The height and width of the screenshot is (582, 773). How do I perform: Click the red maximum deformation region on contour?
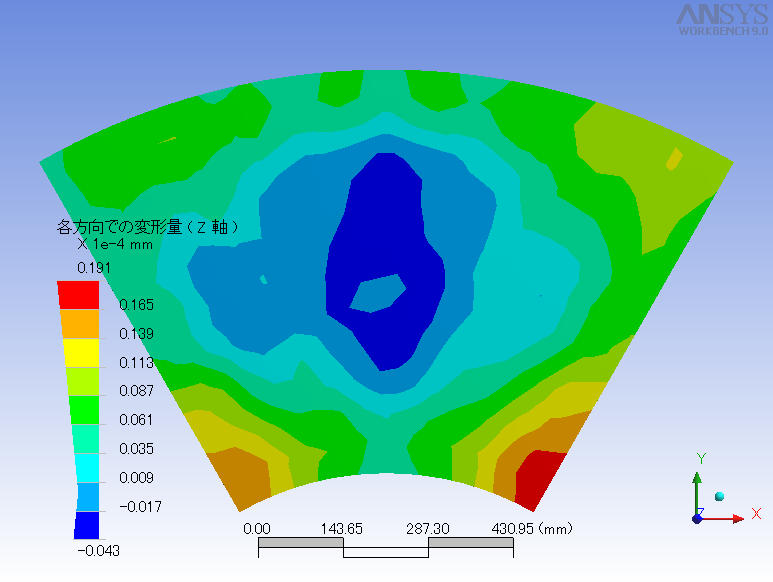click(x=538, y=478)
